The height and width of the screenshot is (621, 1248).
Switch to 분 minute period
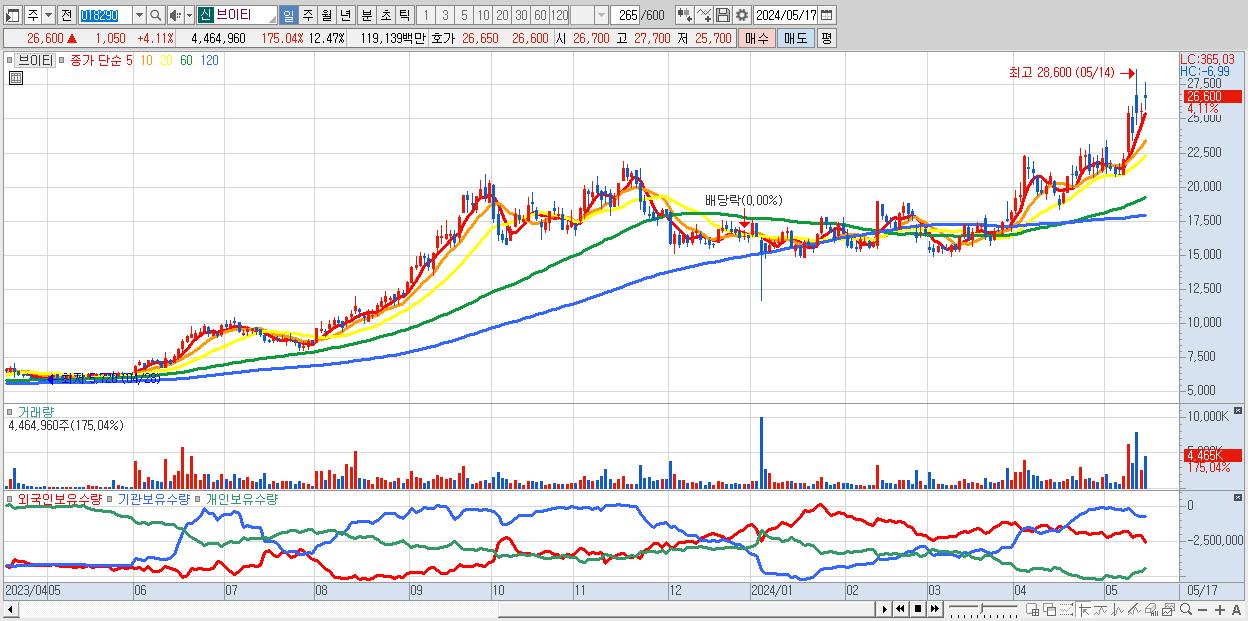pyautogui.click(x=366, y=15)
